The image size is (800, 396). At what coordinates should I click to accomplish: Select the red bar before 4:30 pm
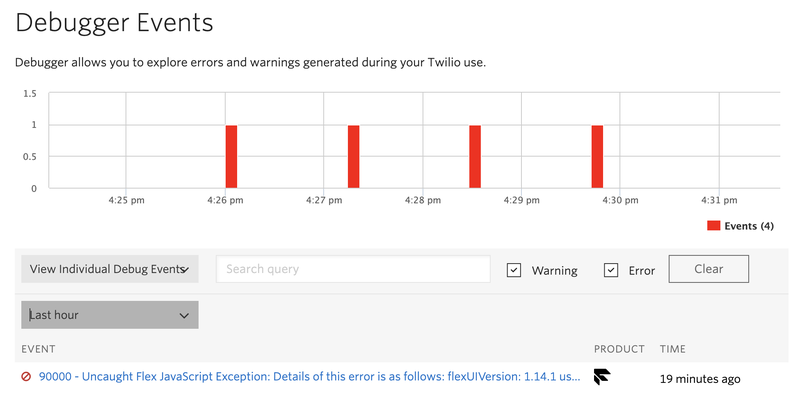tap(597, 157)
